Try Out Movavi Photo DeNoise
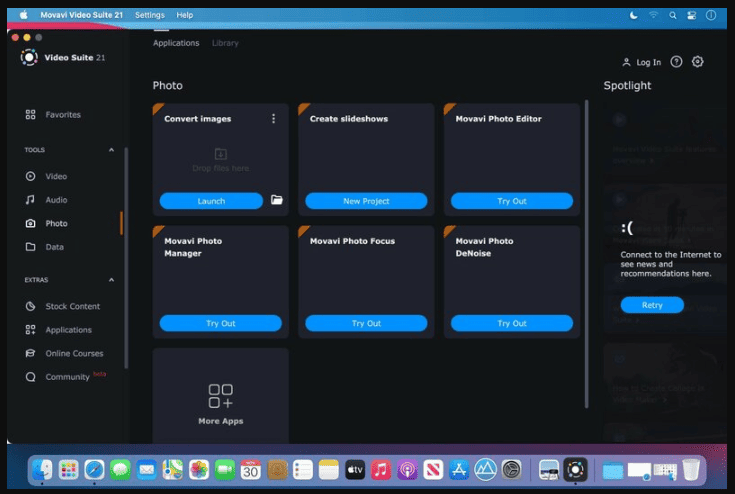 click(x=512, y=323)
